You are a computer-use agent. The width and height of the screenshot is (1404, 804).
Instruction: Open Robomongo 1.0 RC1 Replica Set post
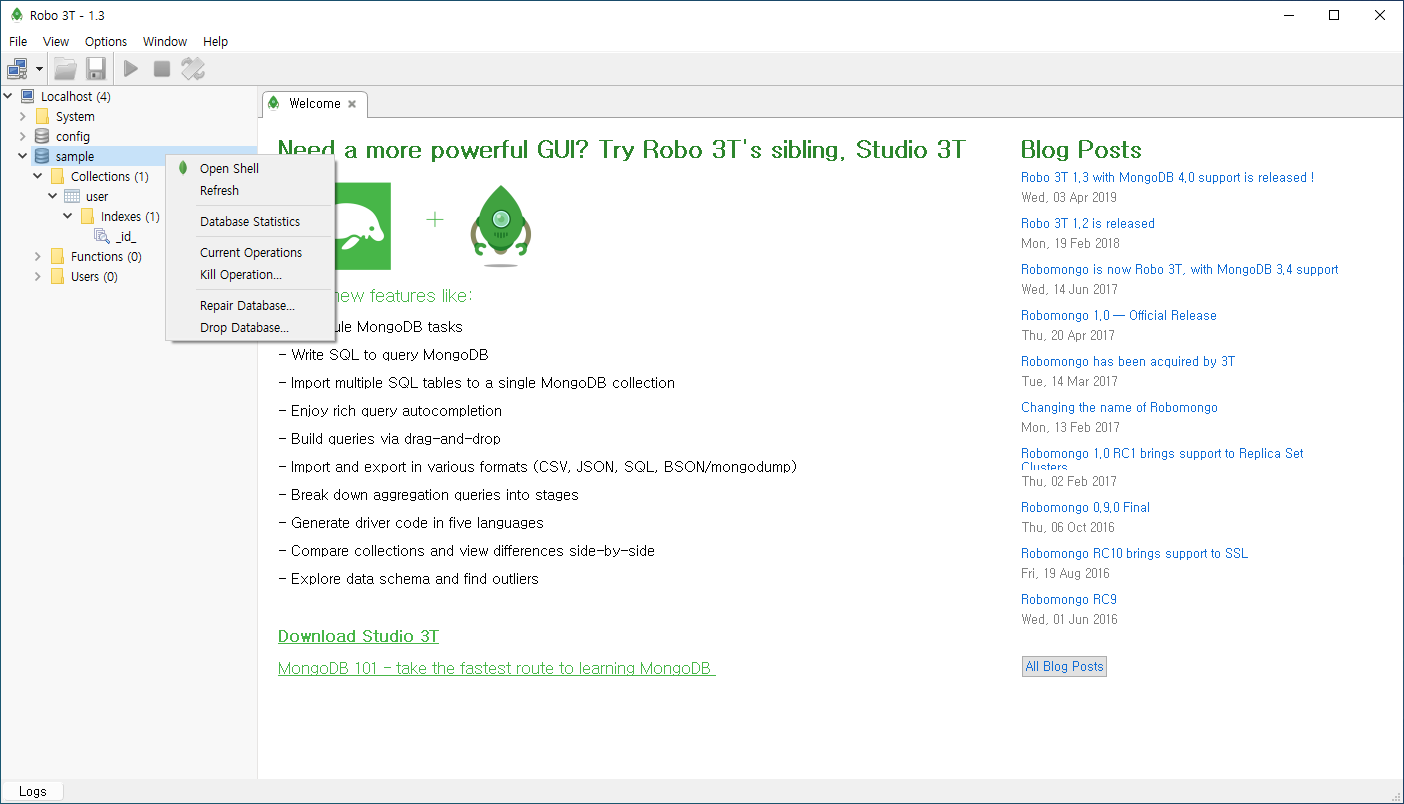(1162, 458)
